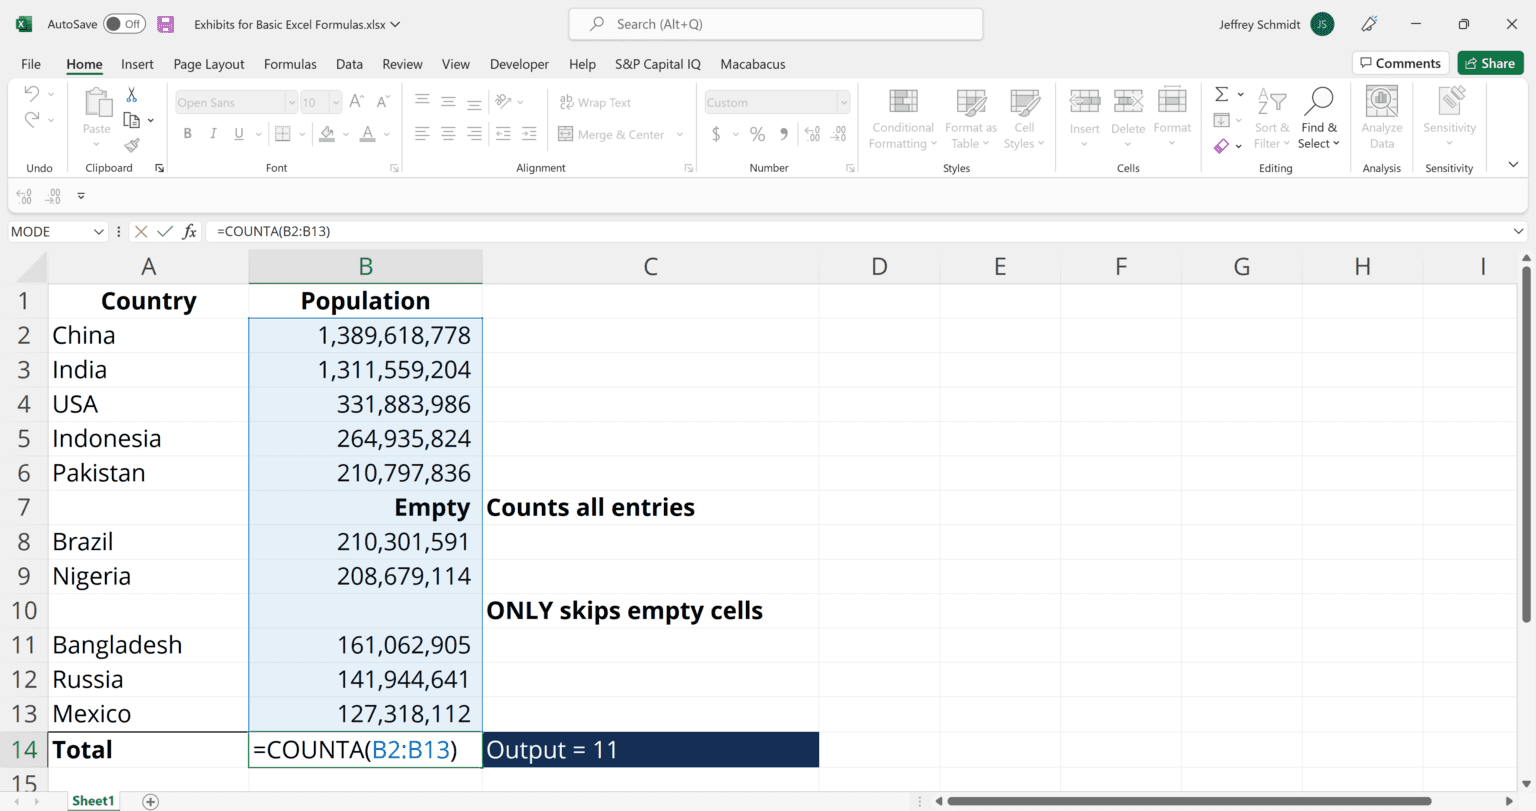
Task: Open the Macabacus ribbon tab
Action: 752,64
